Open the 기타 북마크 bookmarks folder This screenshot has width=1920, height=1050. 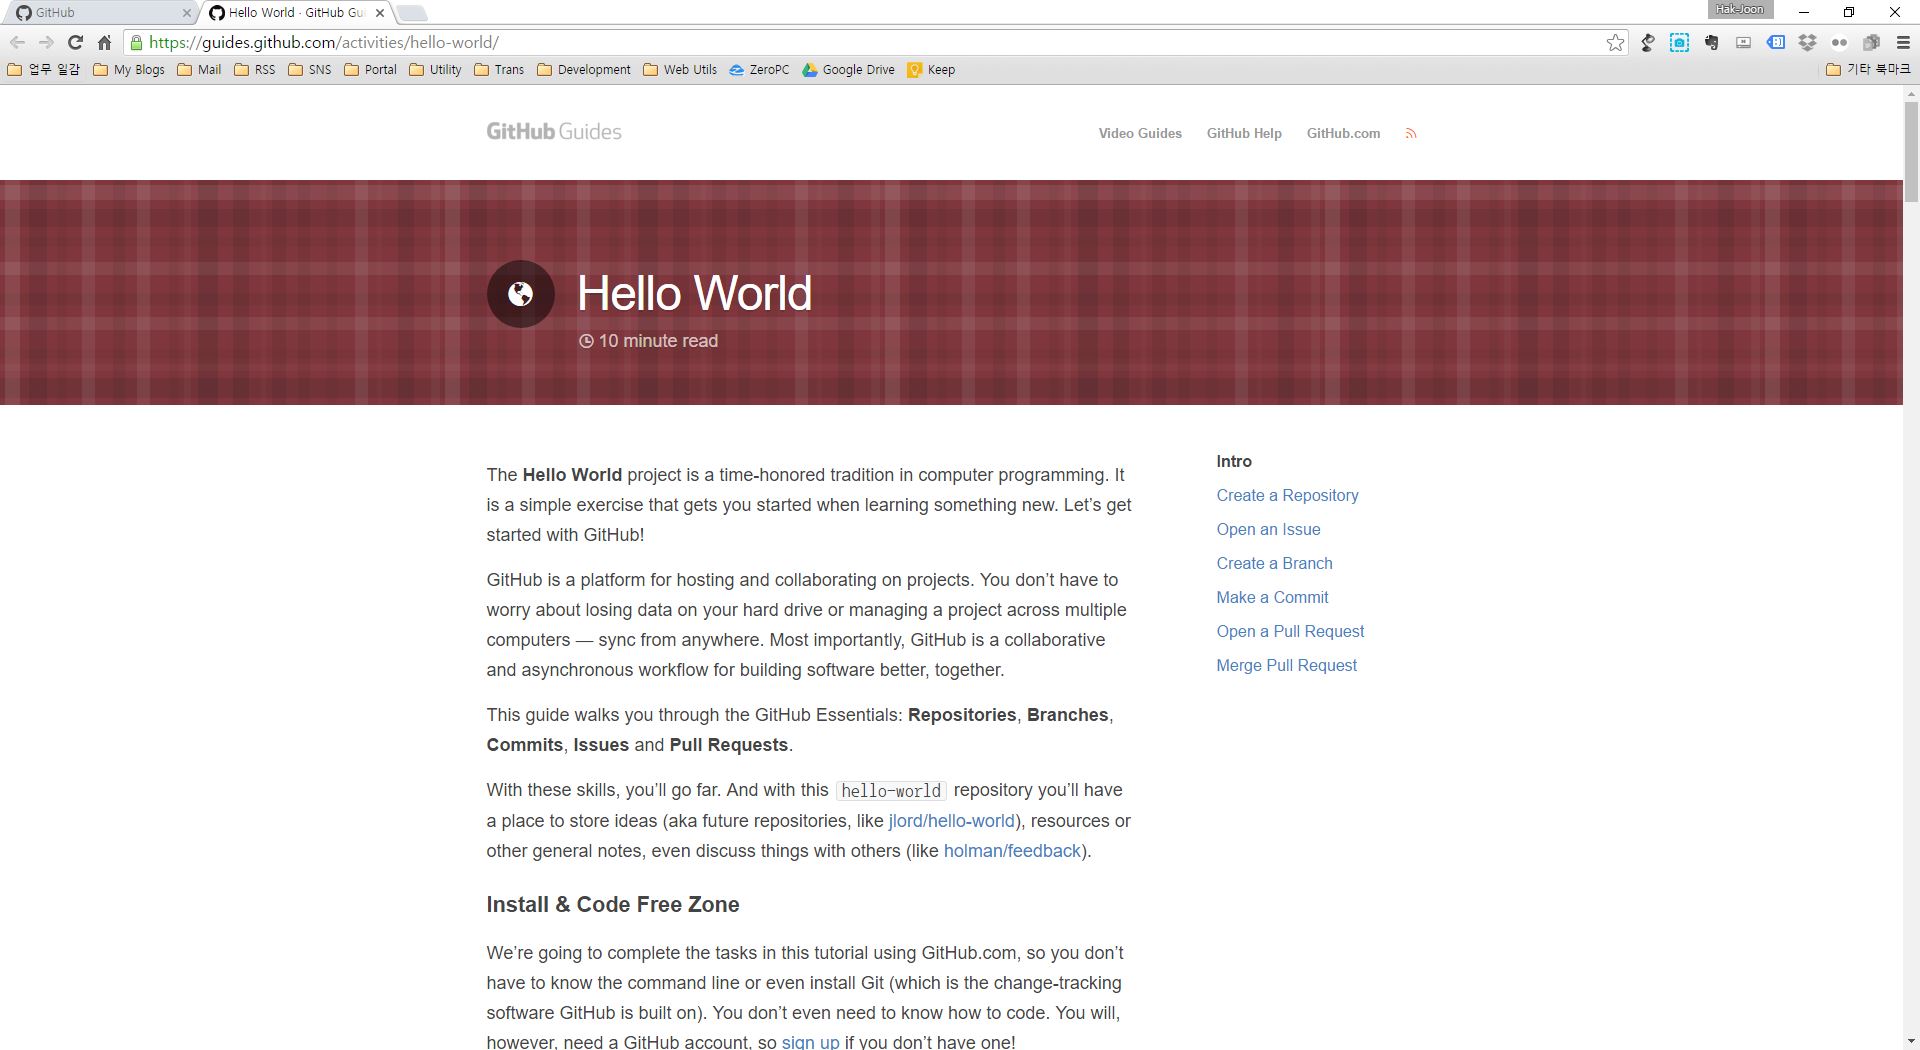click(1866, 69)
